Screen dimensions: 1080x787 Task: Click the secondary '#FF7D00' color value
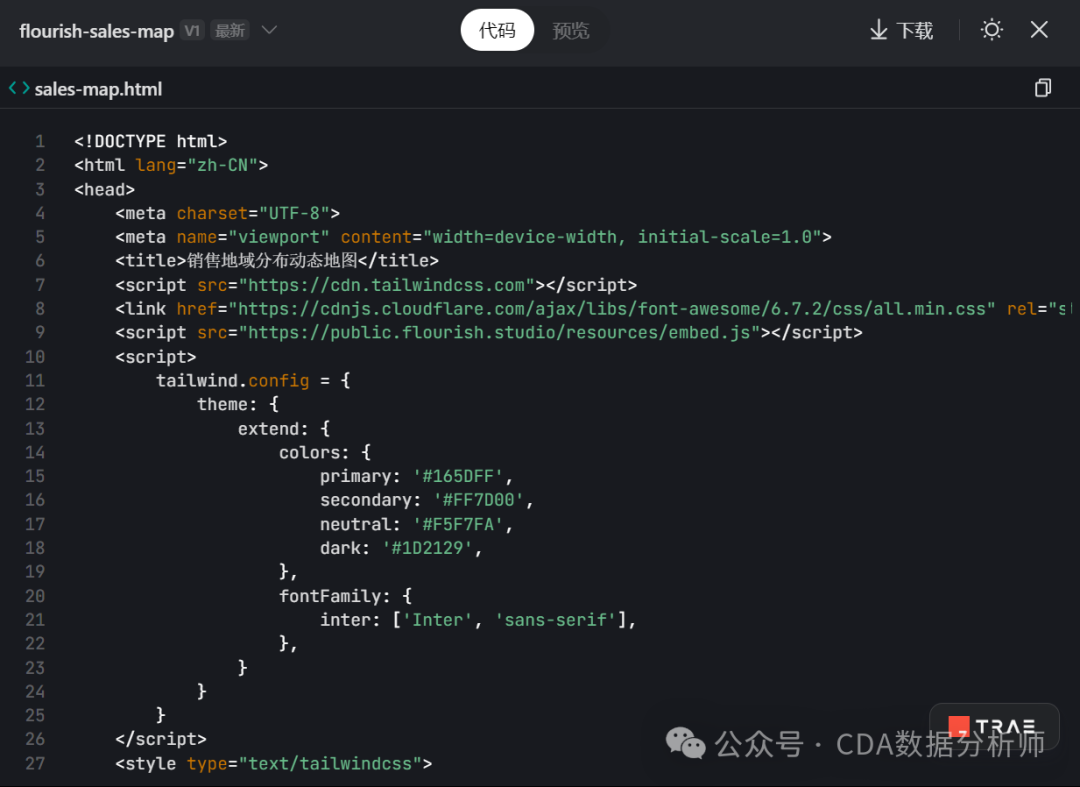[478, 500]
